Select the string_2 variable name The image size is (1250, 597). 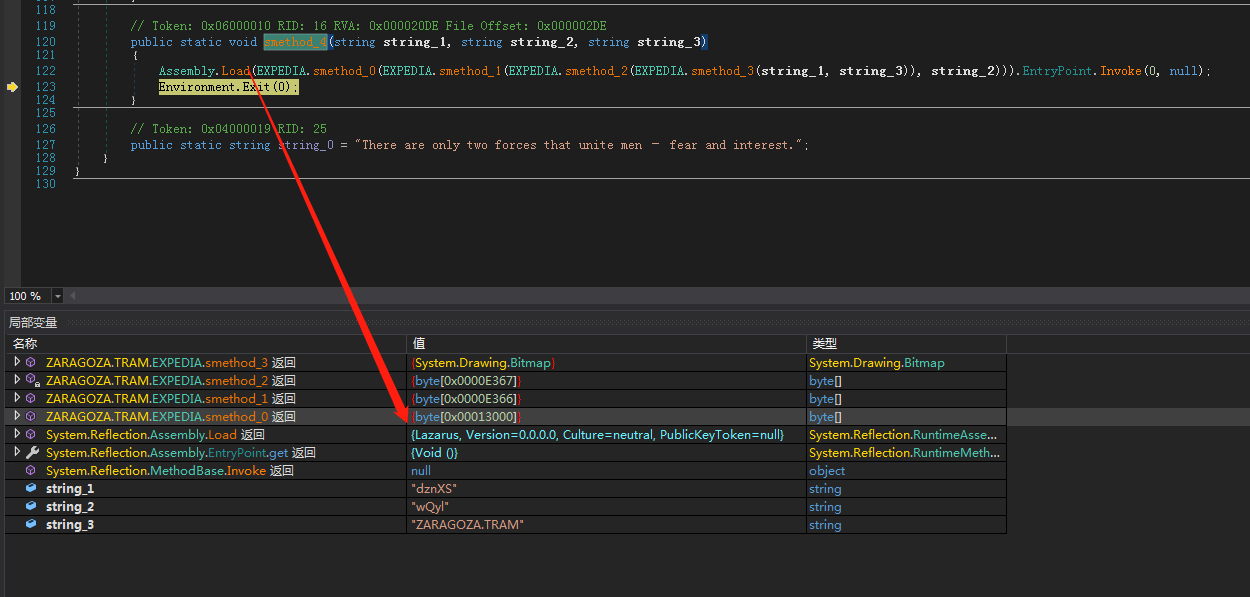(70, 507)
